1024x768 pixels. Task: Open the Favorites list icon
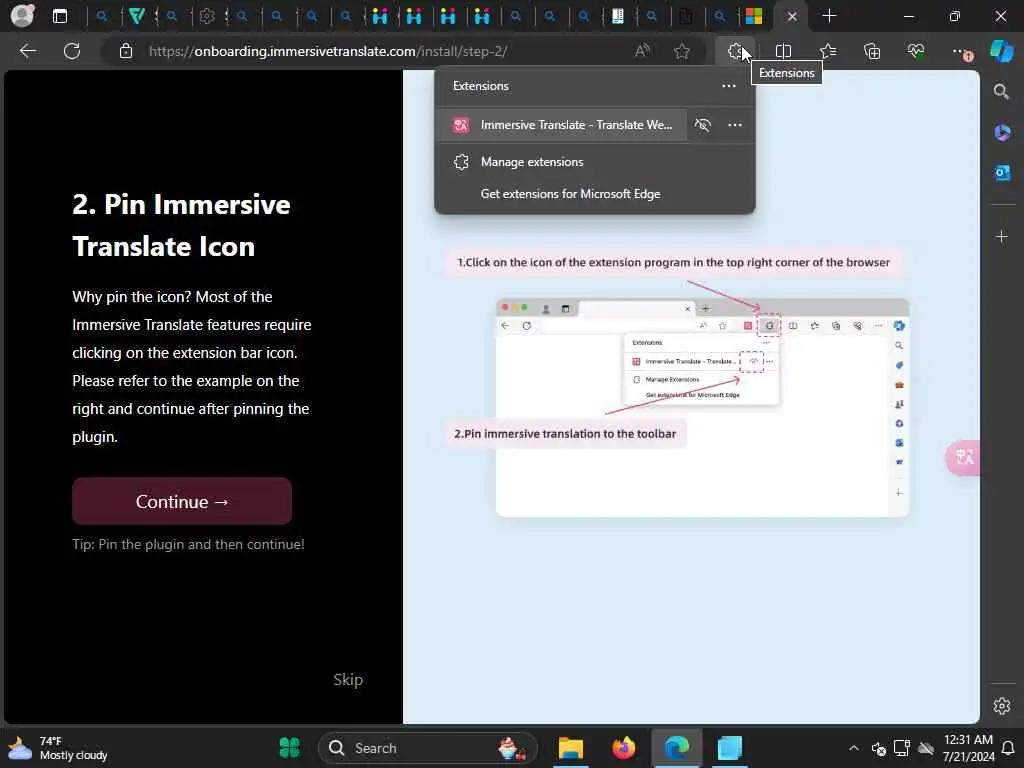click(828, 51)
